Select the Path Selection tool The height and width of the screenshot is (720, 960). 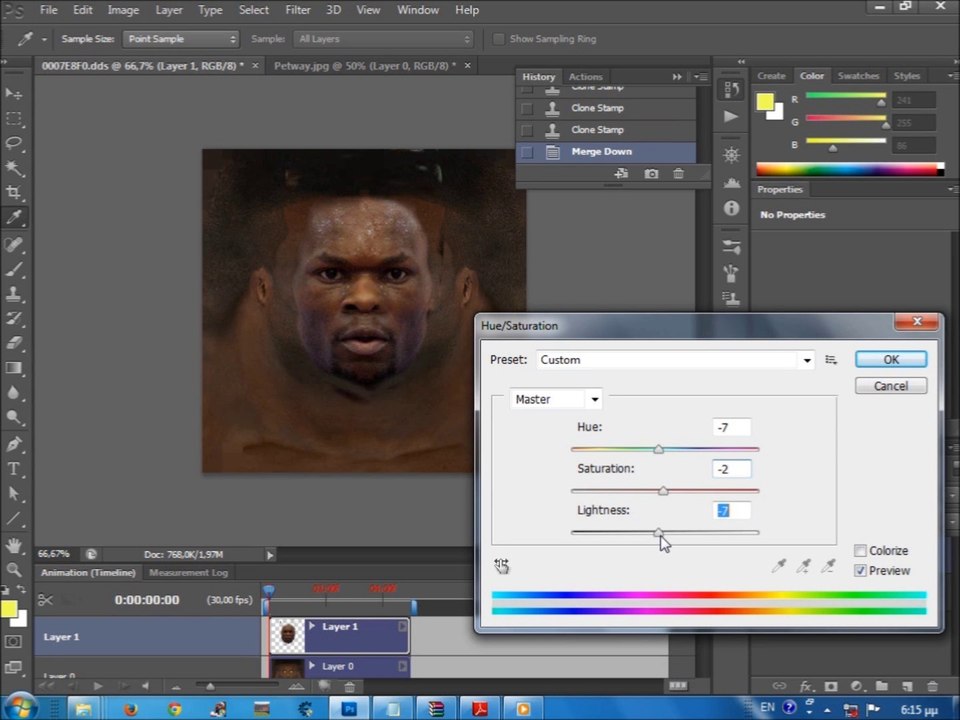click(x=13, y=493)
